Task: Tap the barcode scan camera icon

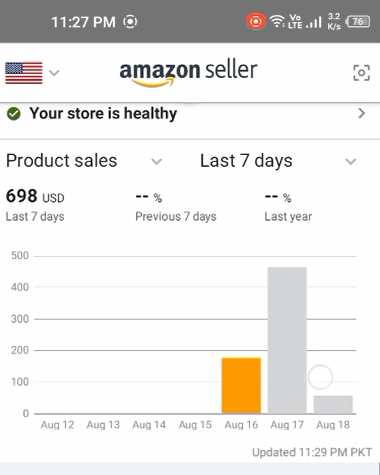Action: click(x=361, y=73)
